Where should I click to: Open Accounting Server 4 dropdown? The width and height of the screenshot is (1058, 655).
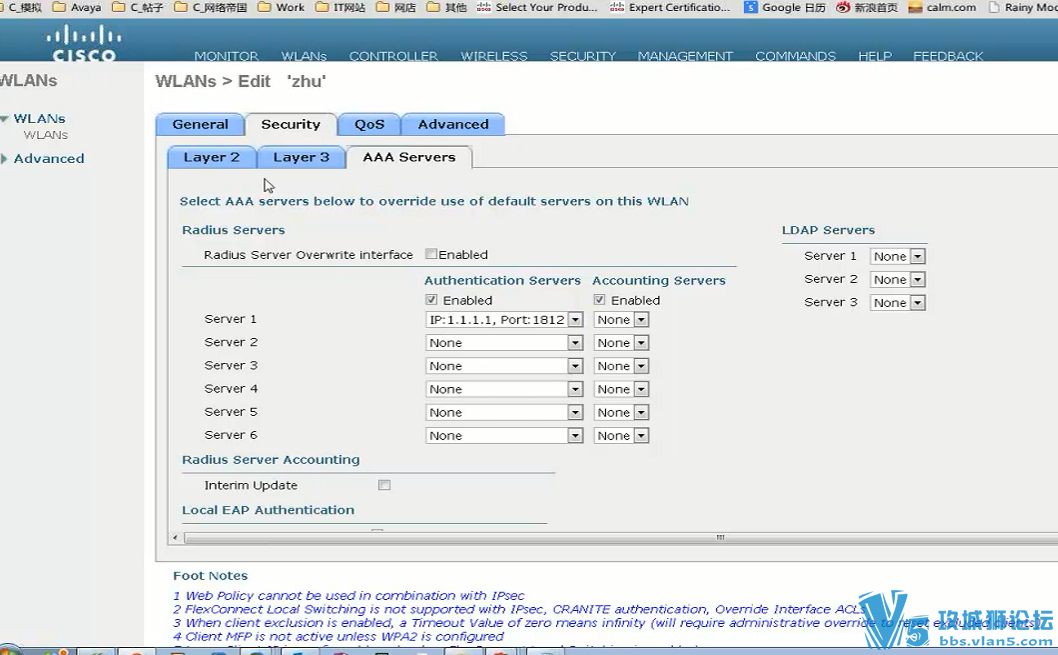pyautogui.click(x=621, y=389)
